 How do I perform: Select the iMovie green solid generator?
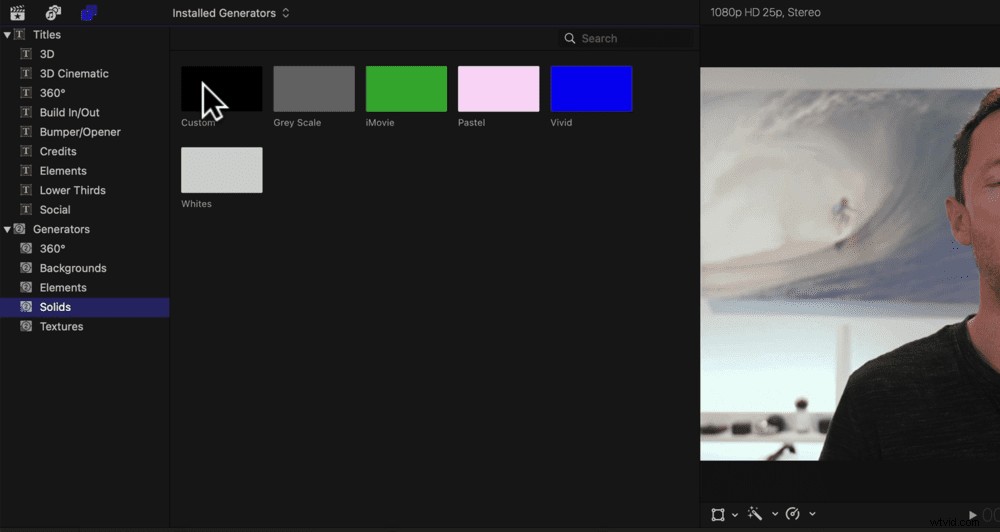(406, 89)
